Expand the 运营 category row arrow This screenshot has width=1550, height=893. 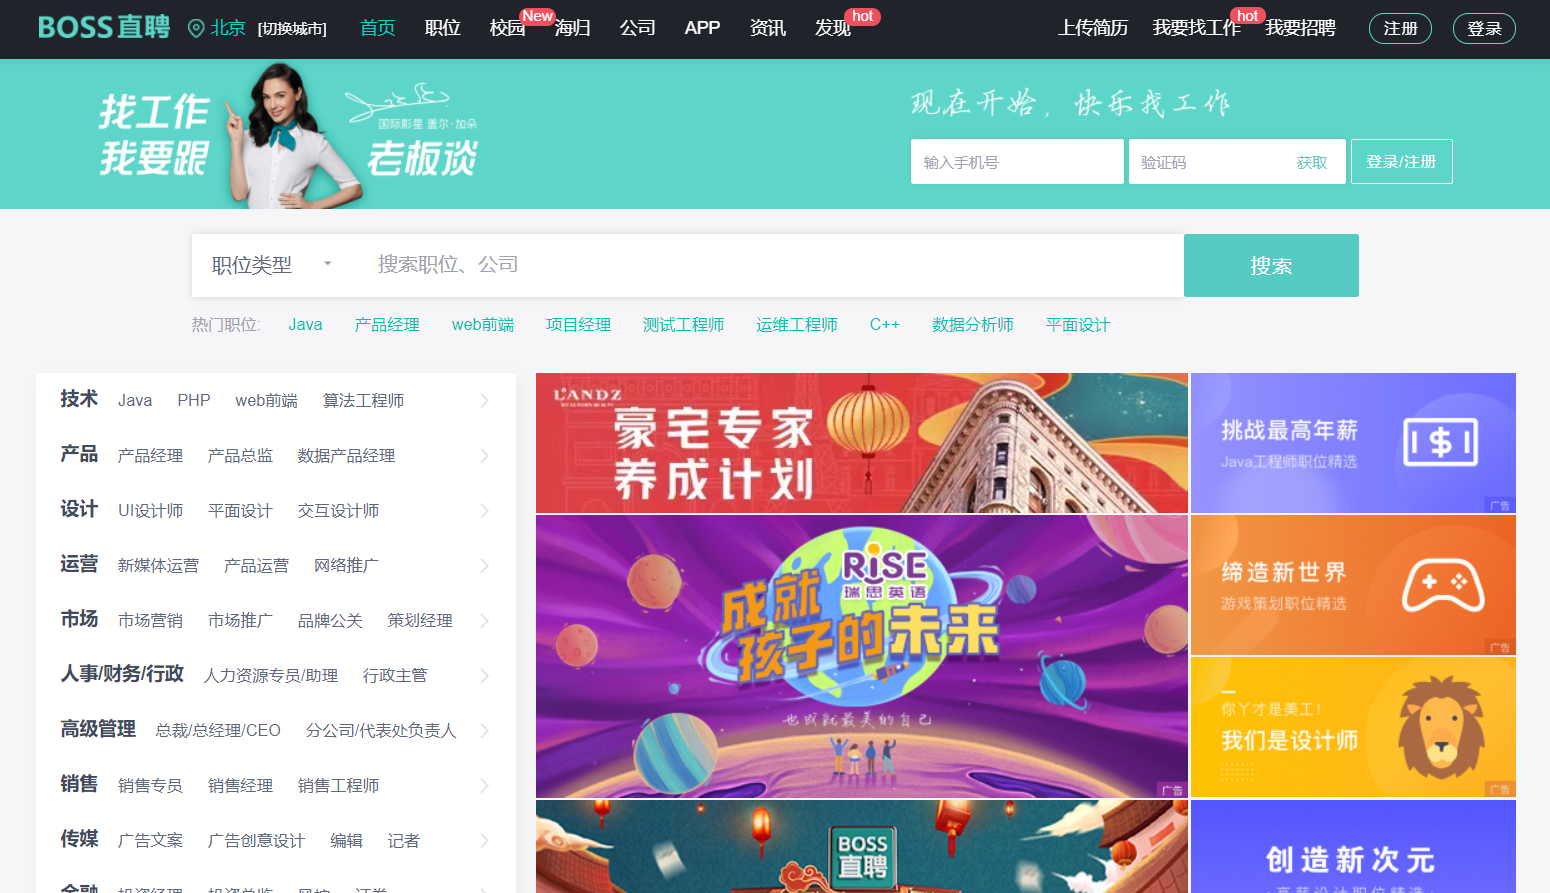pyautogui.click(x=485, y=566)
